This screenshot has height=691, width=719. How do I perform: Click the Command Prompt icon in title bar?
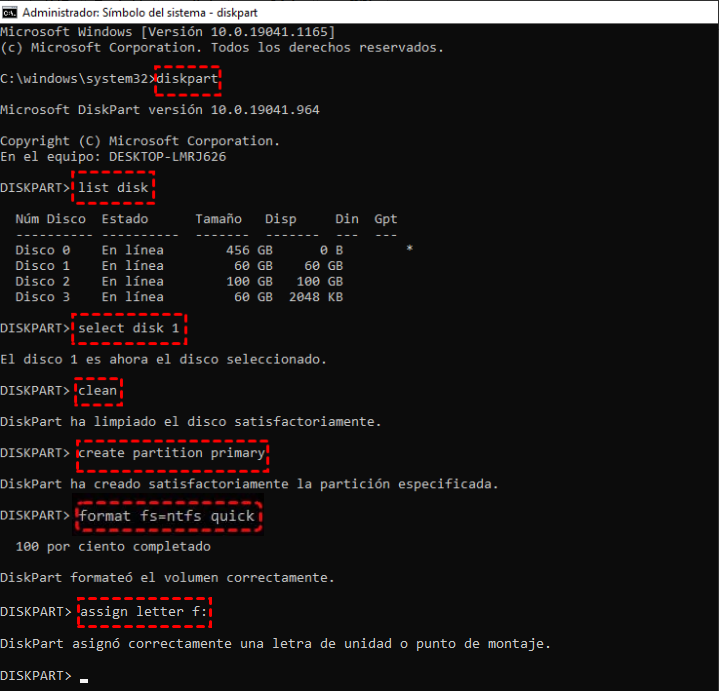[x=9, y=12]
